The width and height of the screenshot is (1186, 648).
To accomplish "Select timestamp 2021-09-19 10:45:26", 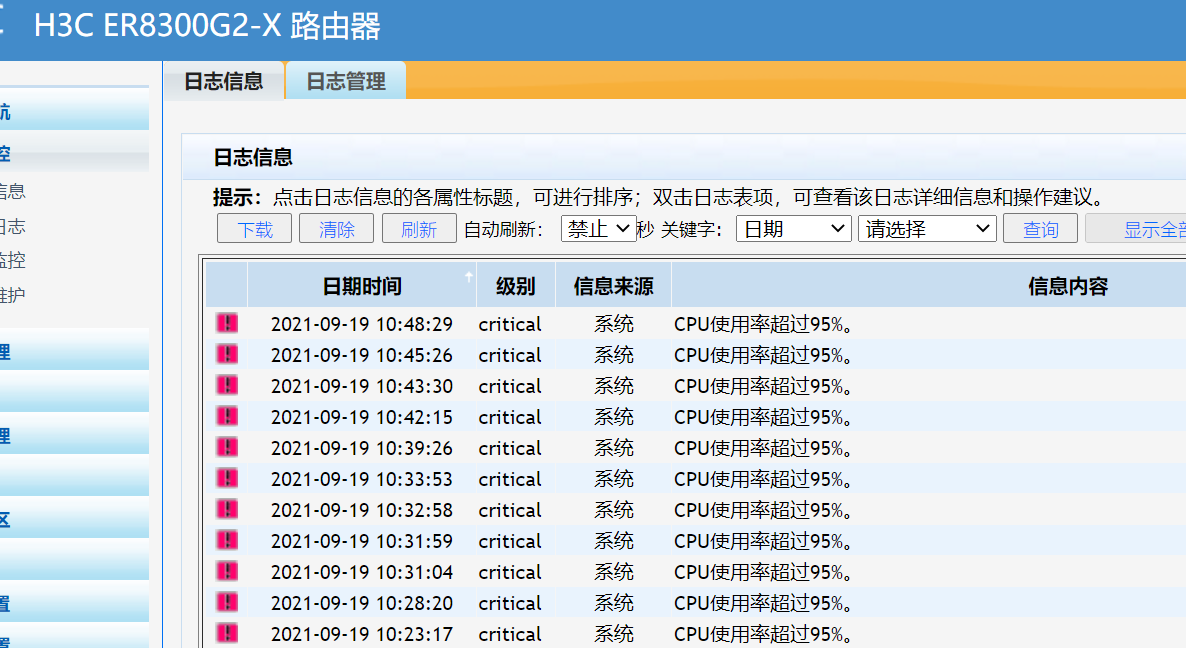I will pos(362,355).
